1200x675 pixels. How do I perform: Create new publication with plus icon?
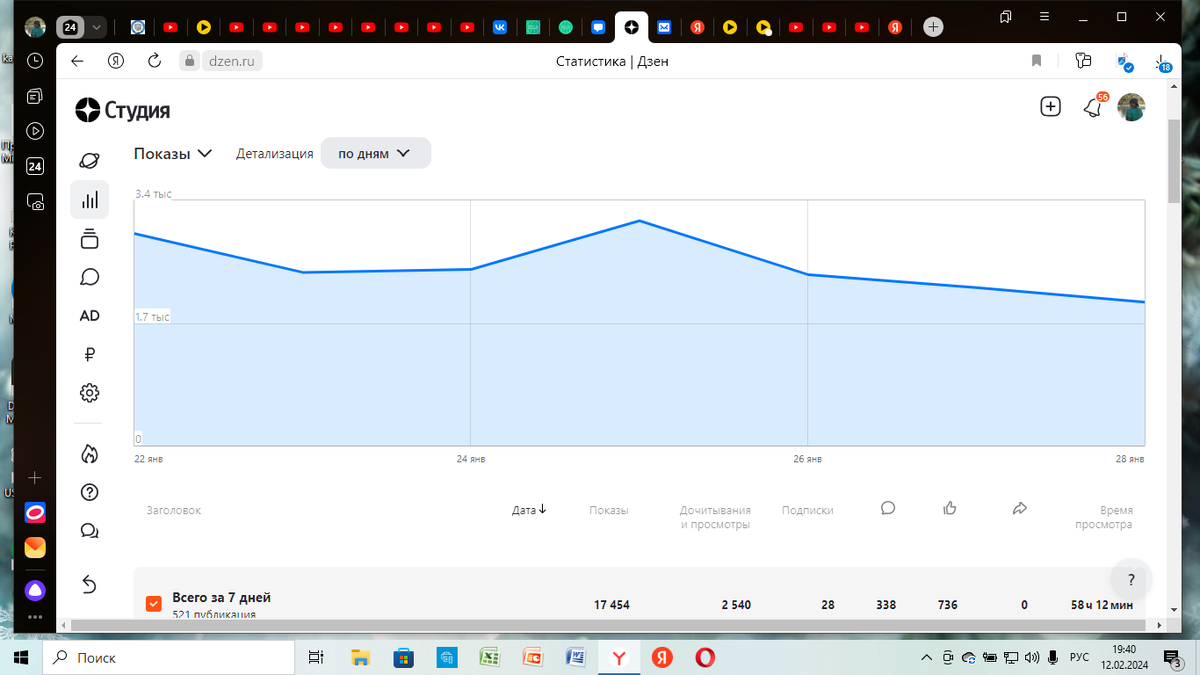pyautogui.click(x=1050, y=107)
